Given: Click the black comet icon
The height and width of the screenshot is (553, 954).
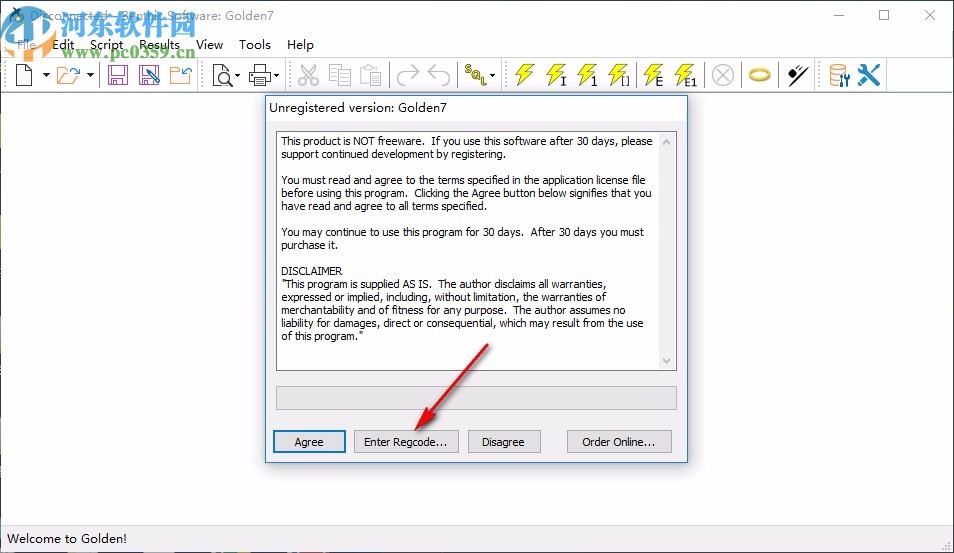Looking at the screenshot, I should point(797,75).
